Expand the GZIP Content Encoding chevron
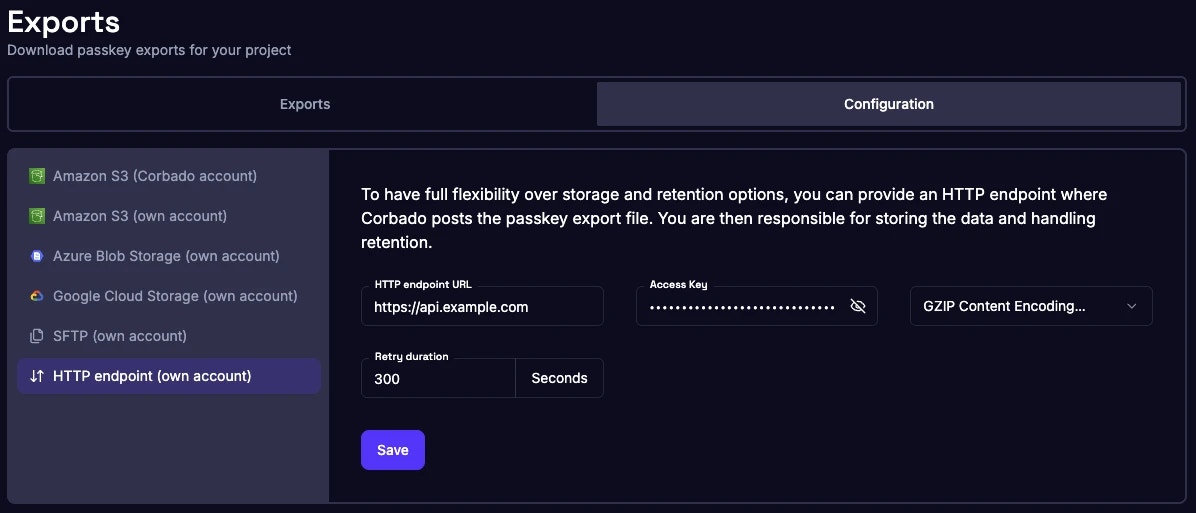Screen dimensions: 1196x513 [x=1132, y=306]
